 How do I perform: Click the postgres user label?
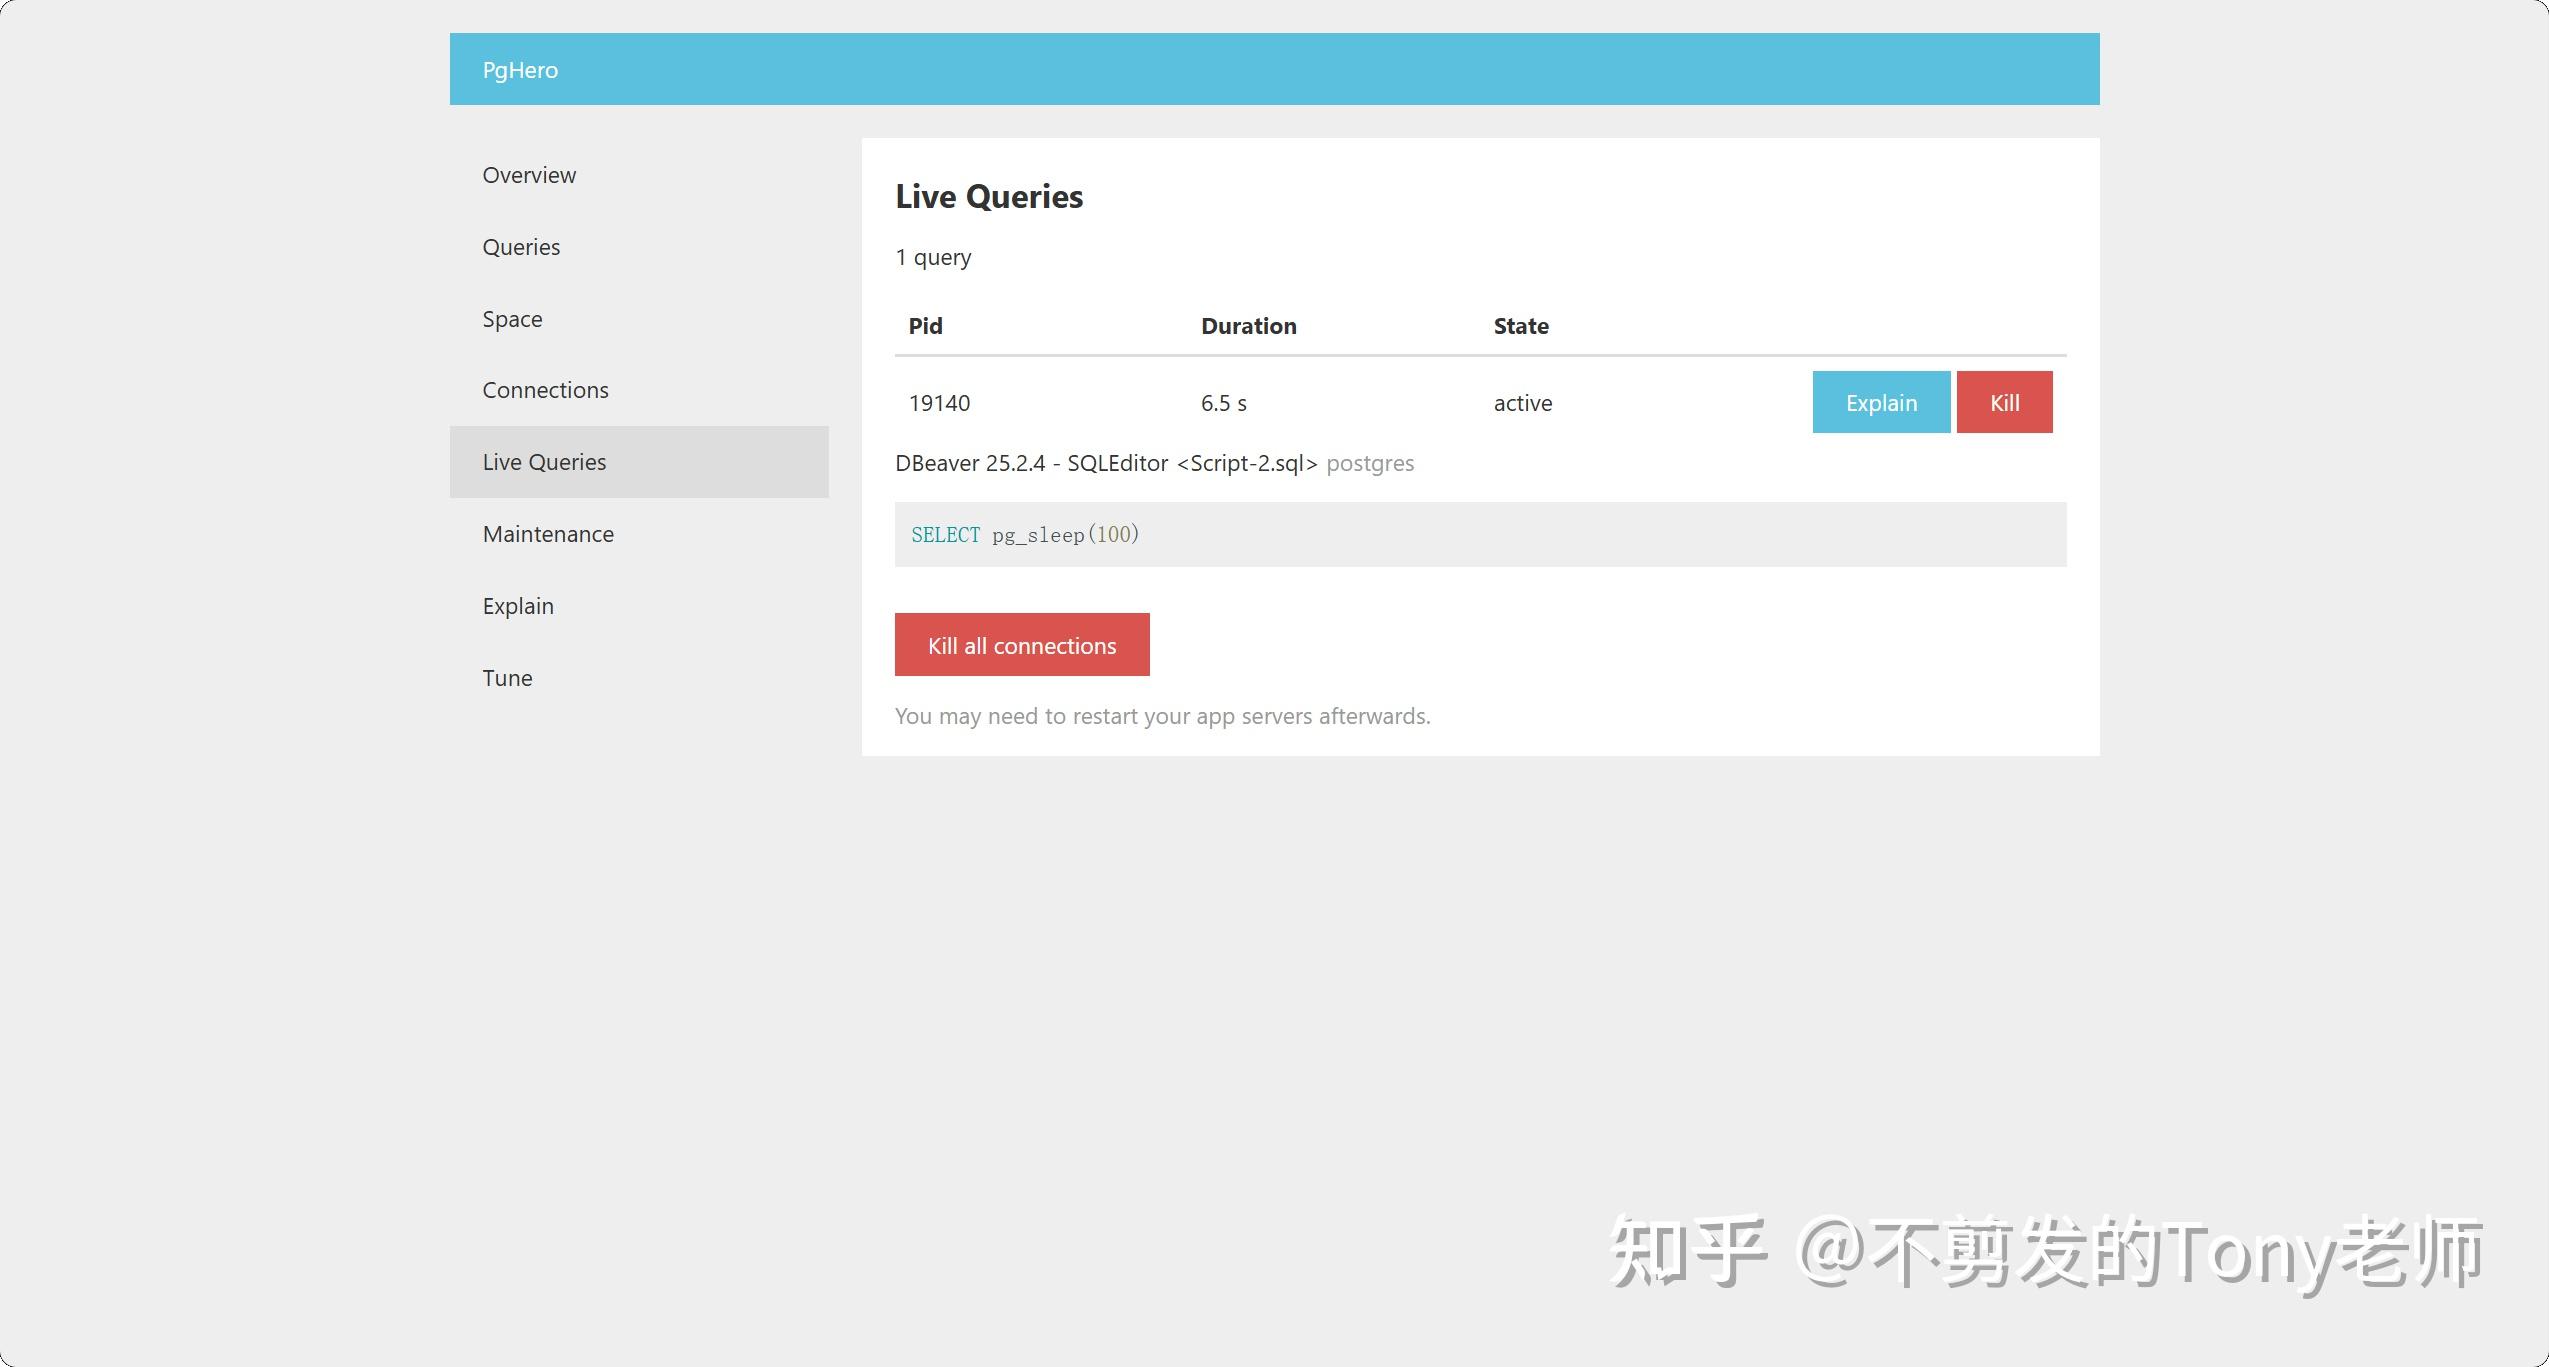1370,464
